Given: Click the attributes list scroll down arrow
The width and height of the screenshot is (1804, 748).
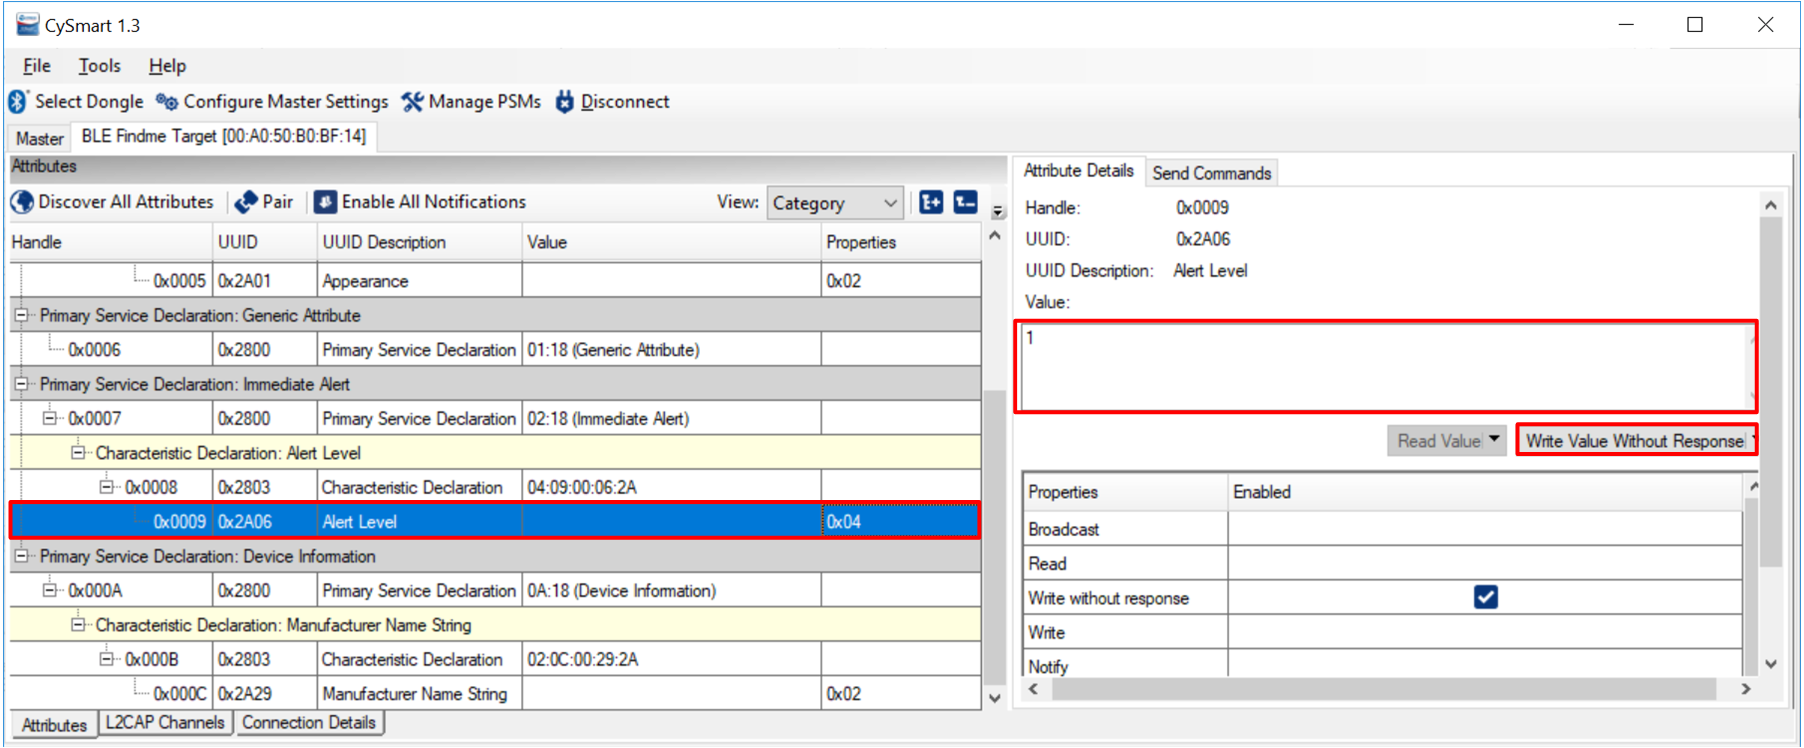Looking at the screenshot, I should point(995,699).
